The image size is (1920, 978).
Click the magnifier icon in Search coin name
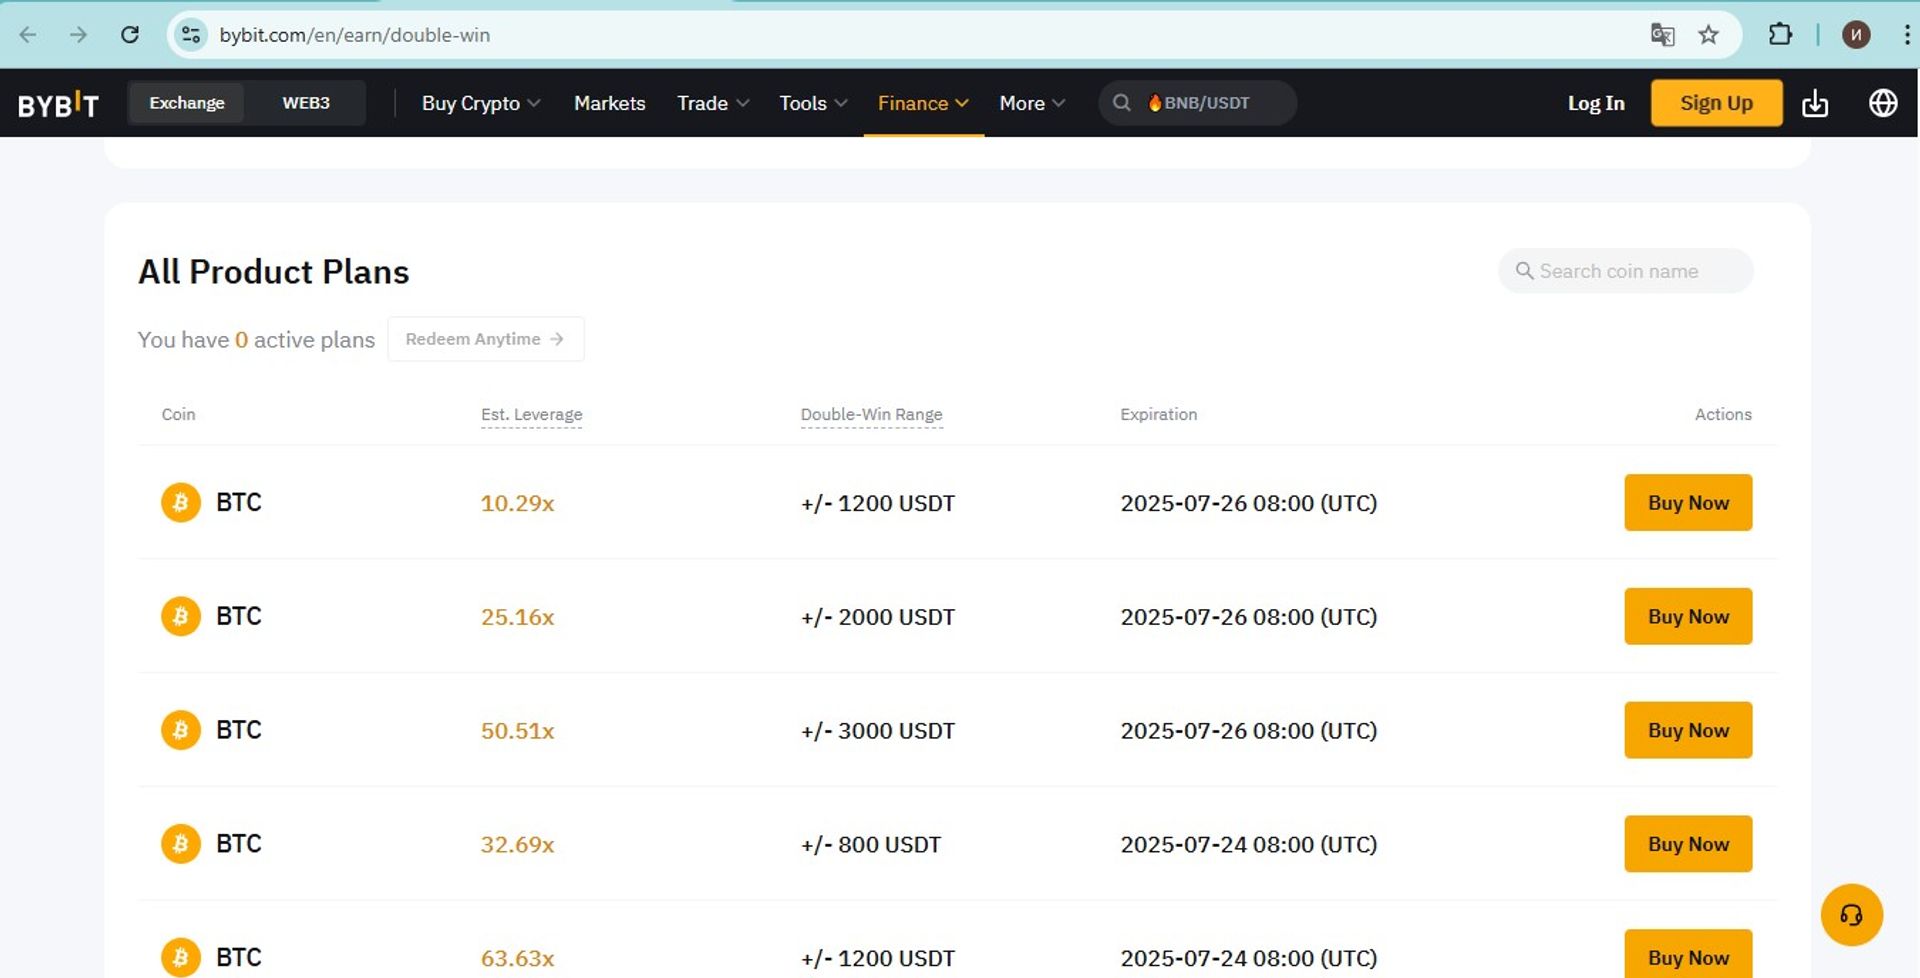1524,271
